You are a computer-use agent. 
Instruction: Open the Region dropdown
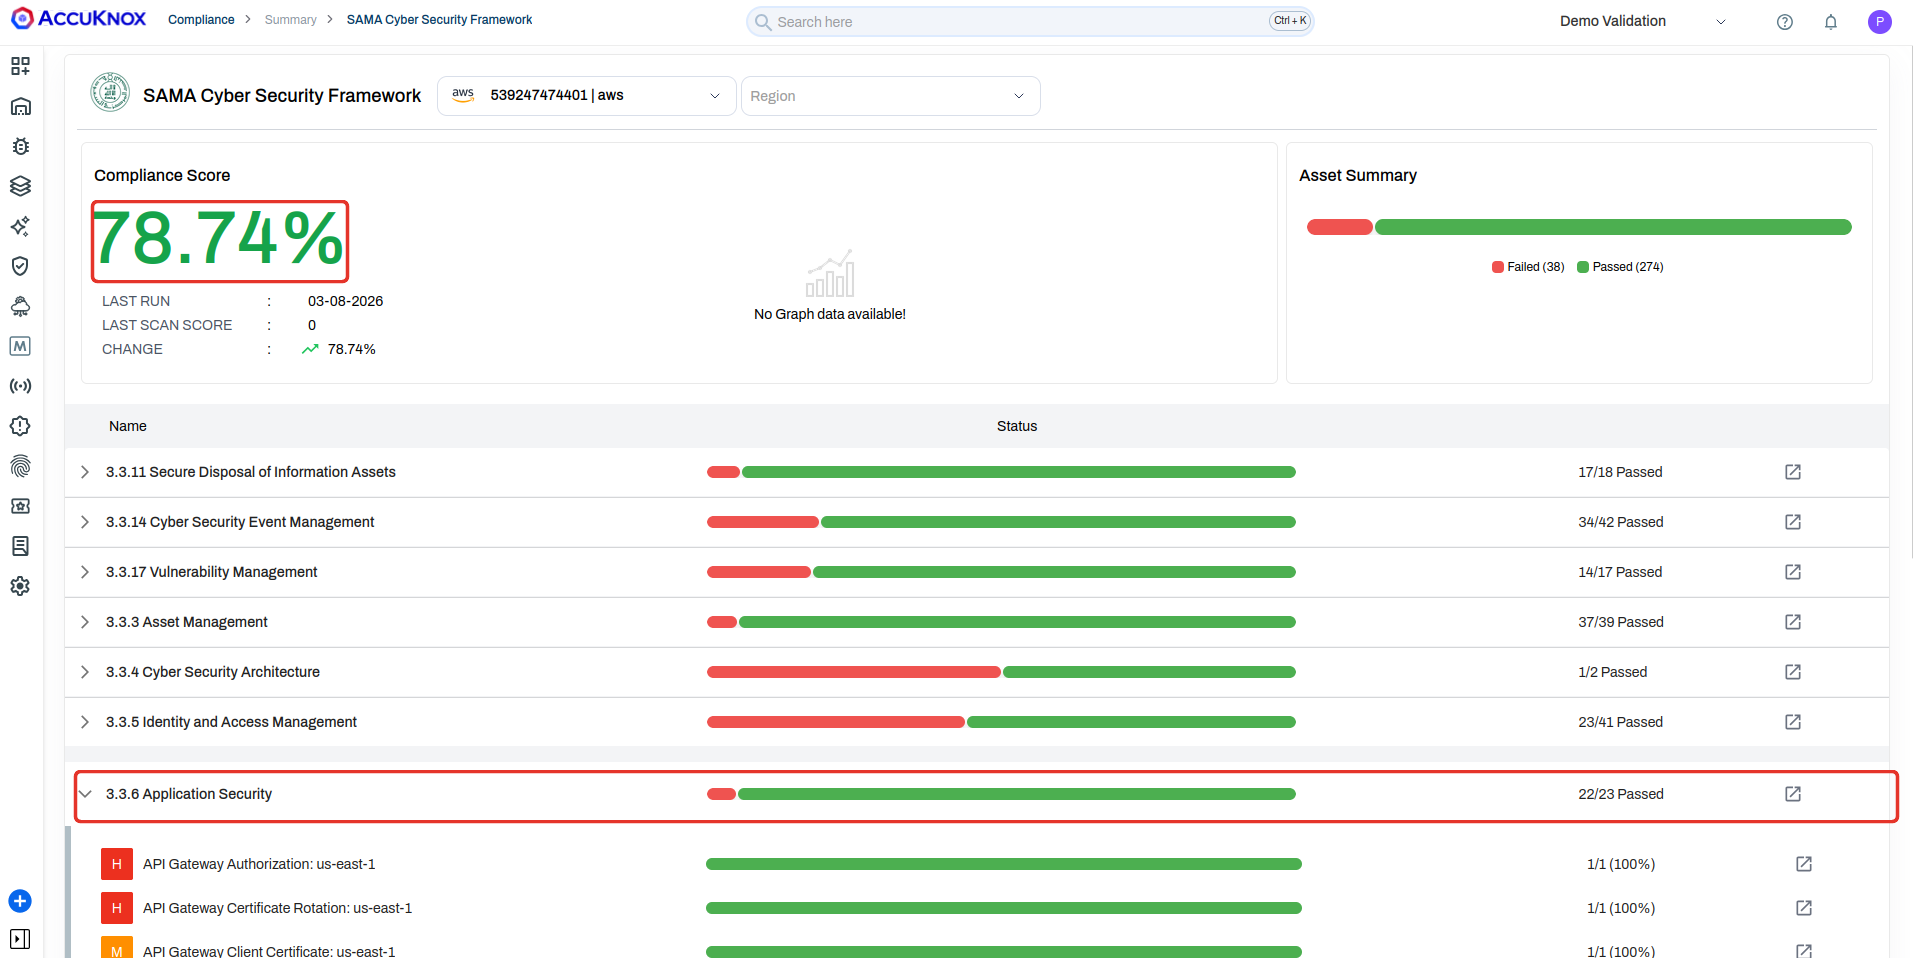[x=890, y=96]
